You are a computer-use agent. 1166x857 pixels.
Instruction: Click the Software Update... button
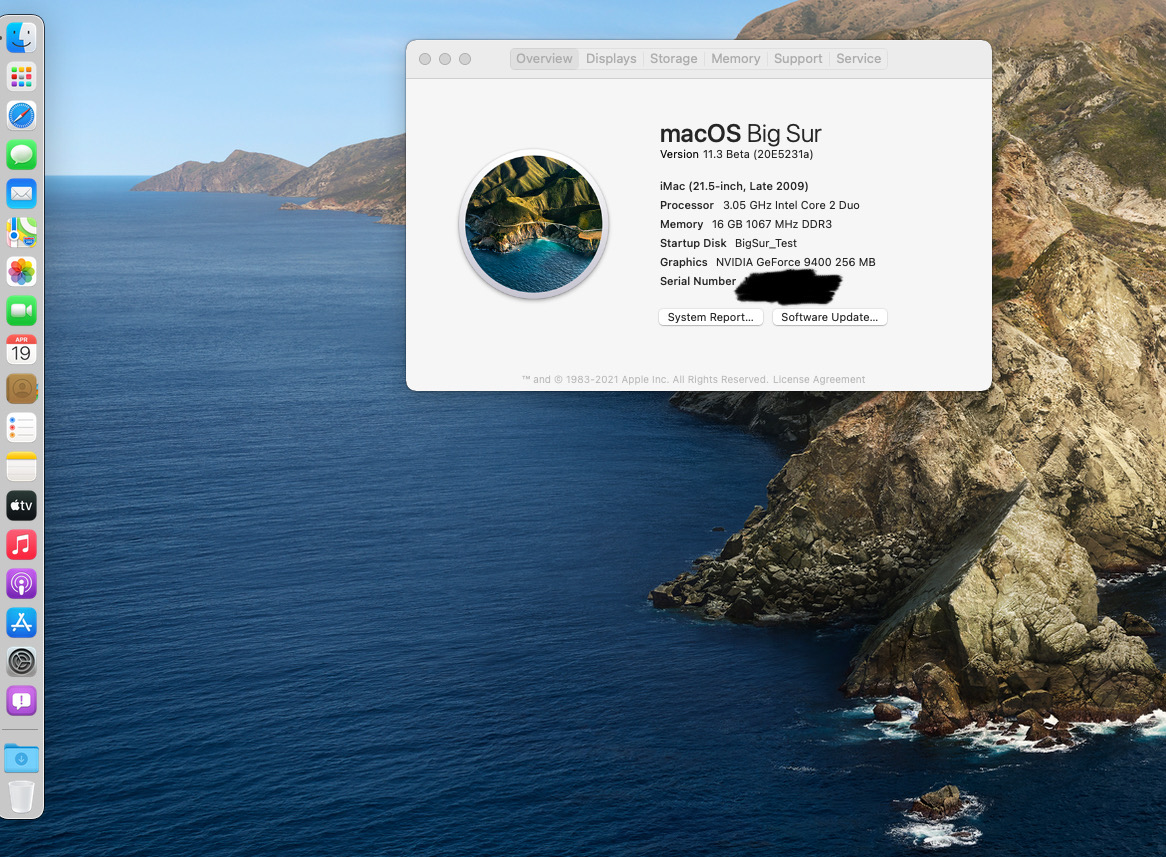(x=829, y=317)
